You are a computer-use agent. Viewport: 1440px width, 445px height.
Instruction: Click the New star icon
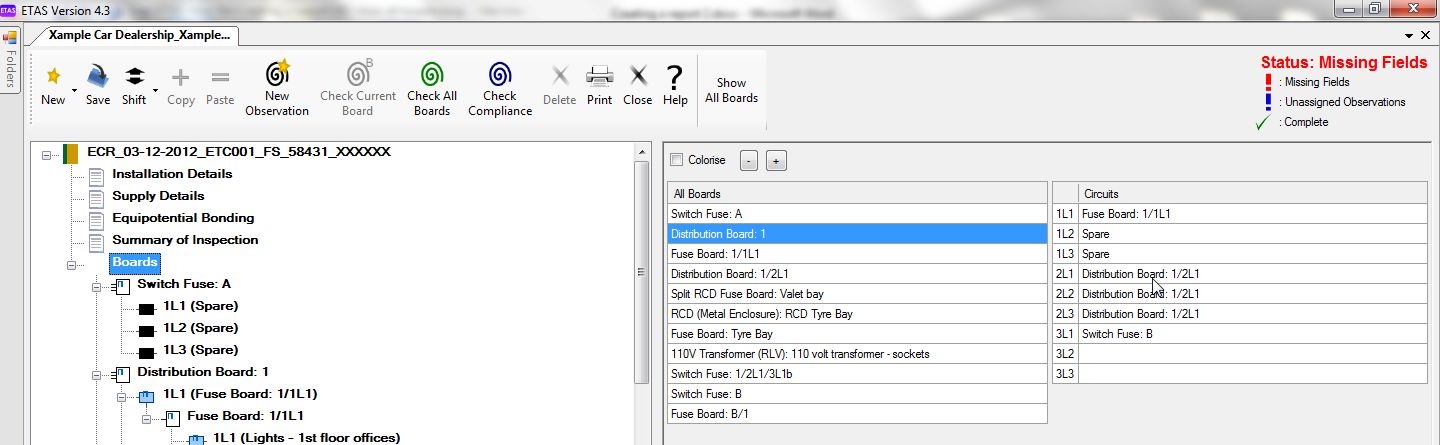(53, 76)
